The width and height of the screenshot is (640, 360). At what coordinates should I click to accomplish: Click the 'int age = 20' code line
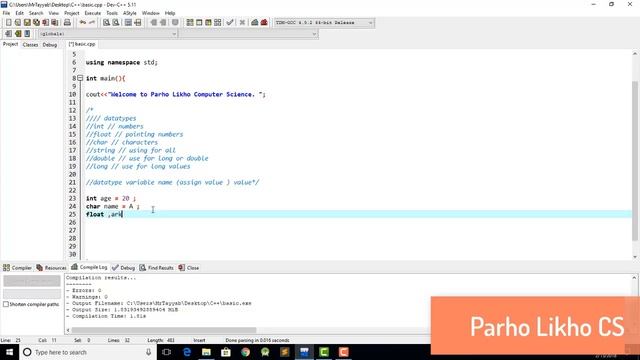(x=111, y=198)
